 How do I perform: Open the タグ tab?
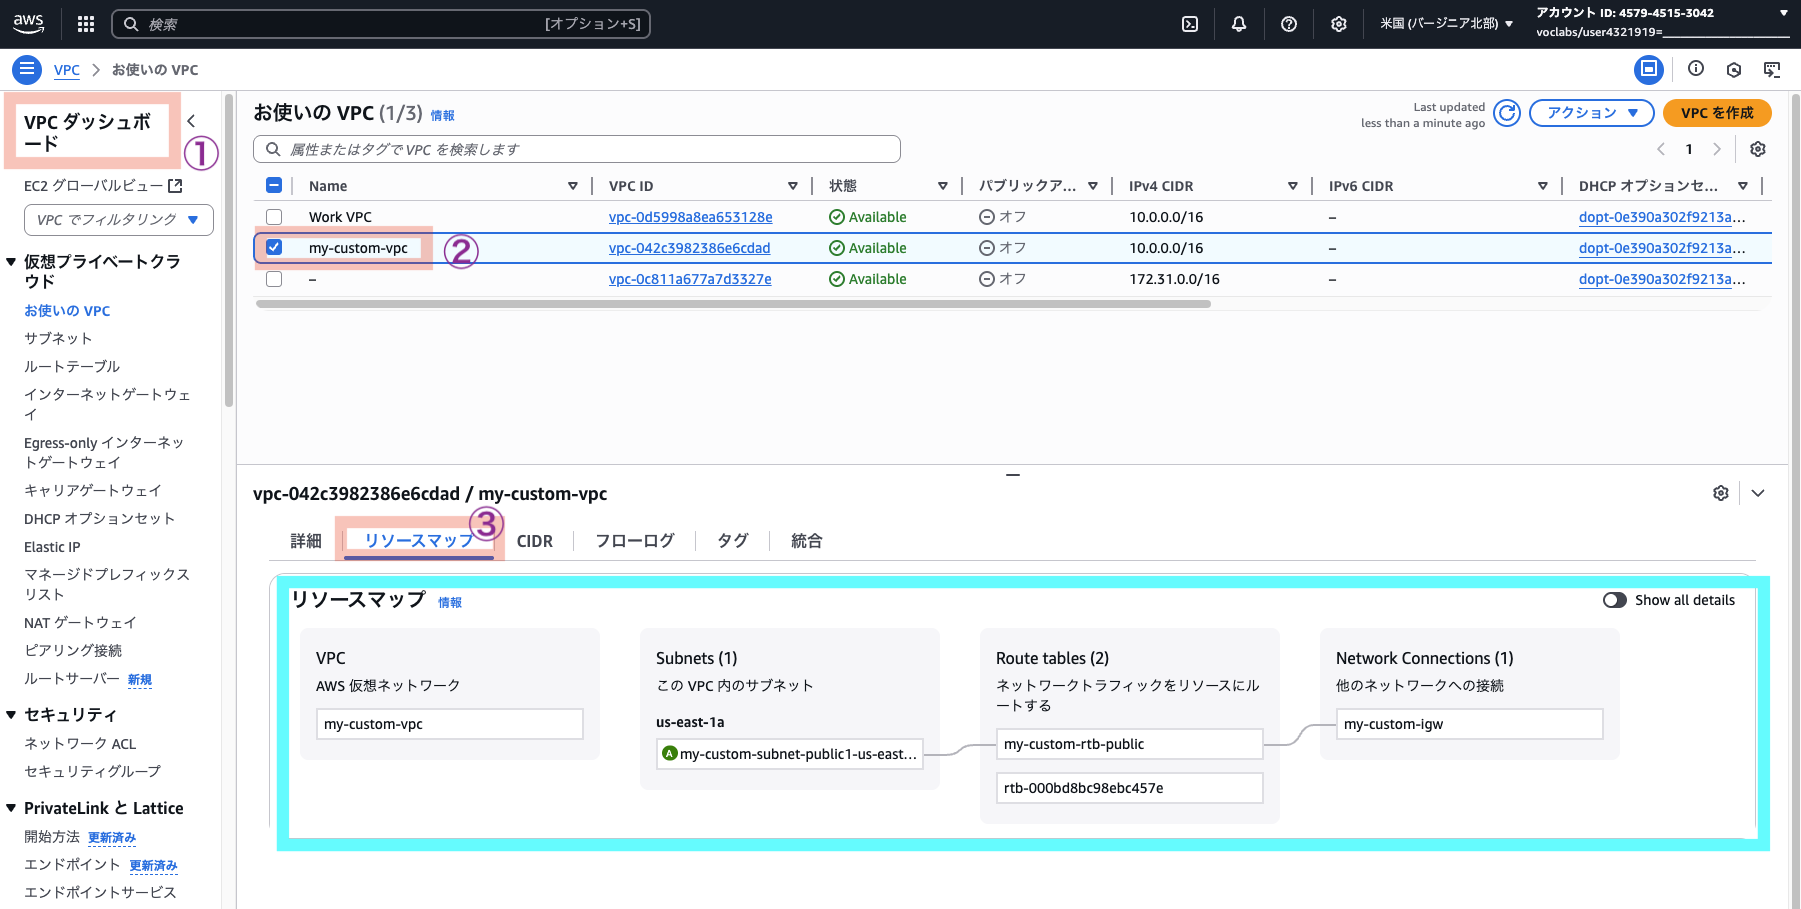point(733,541)
